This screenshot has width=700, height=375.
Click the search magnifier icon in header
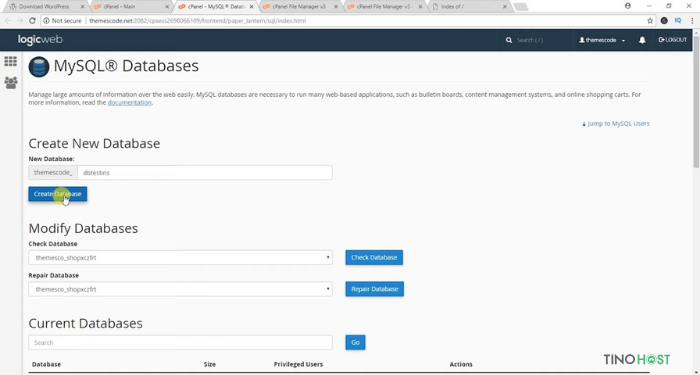[508, 40]
